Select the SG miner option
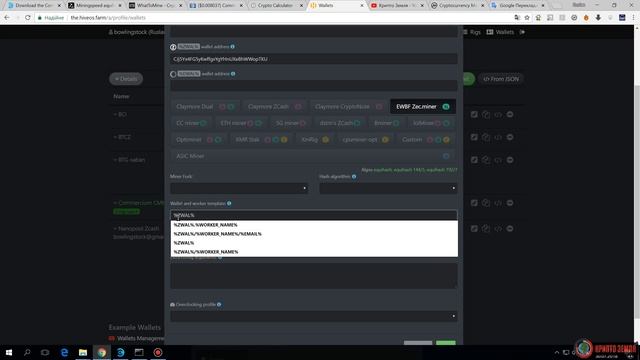The height and width of the screenshot is (360, 640). (x=291, y=123)
